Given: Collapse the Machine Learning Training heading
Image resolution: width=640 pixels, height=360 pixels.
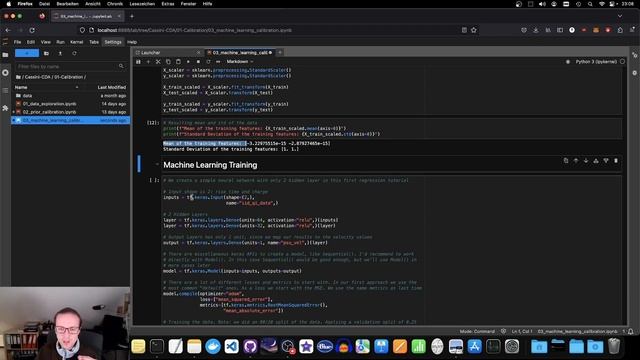Looking at the screenshot, I should click(x=157, y=164).
